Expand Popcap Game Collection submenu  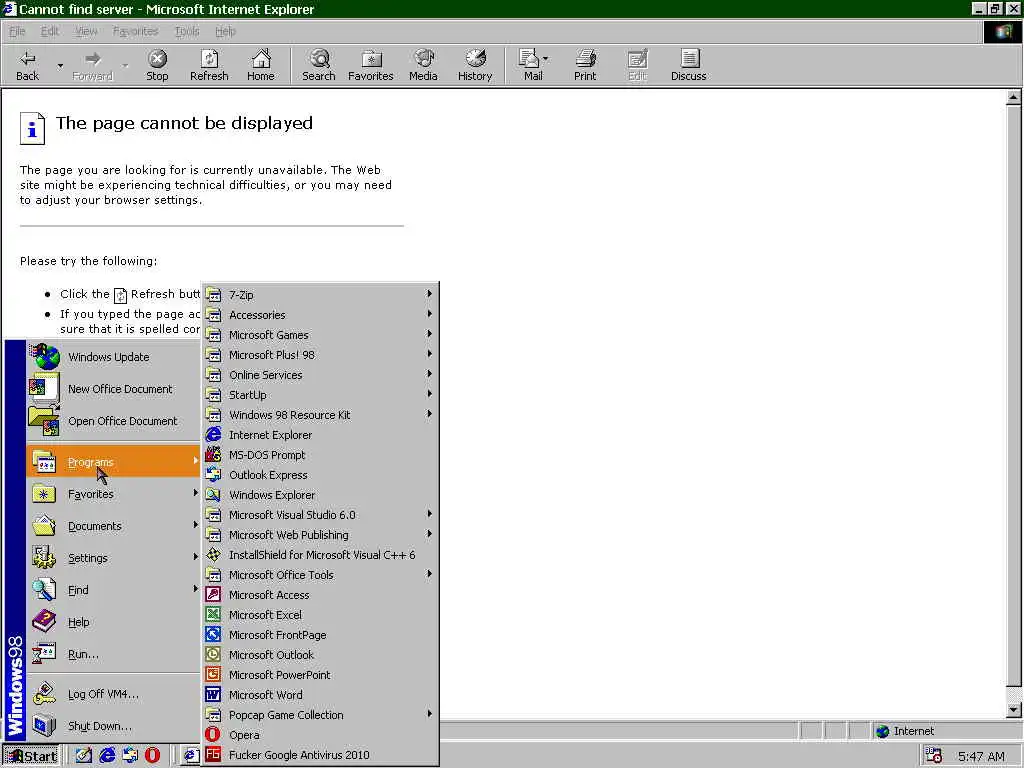coord(320,715)
